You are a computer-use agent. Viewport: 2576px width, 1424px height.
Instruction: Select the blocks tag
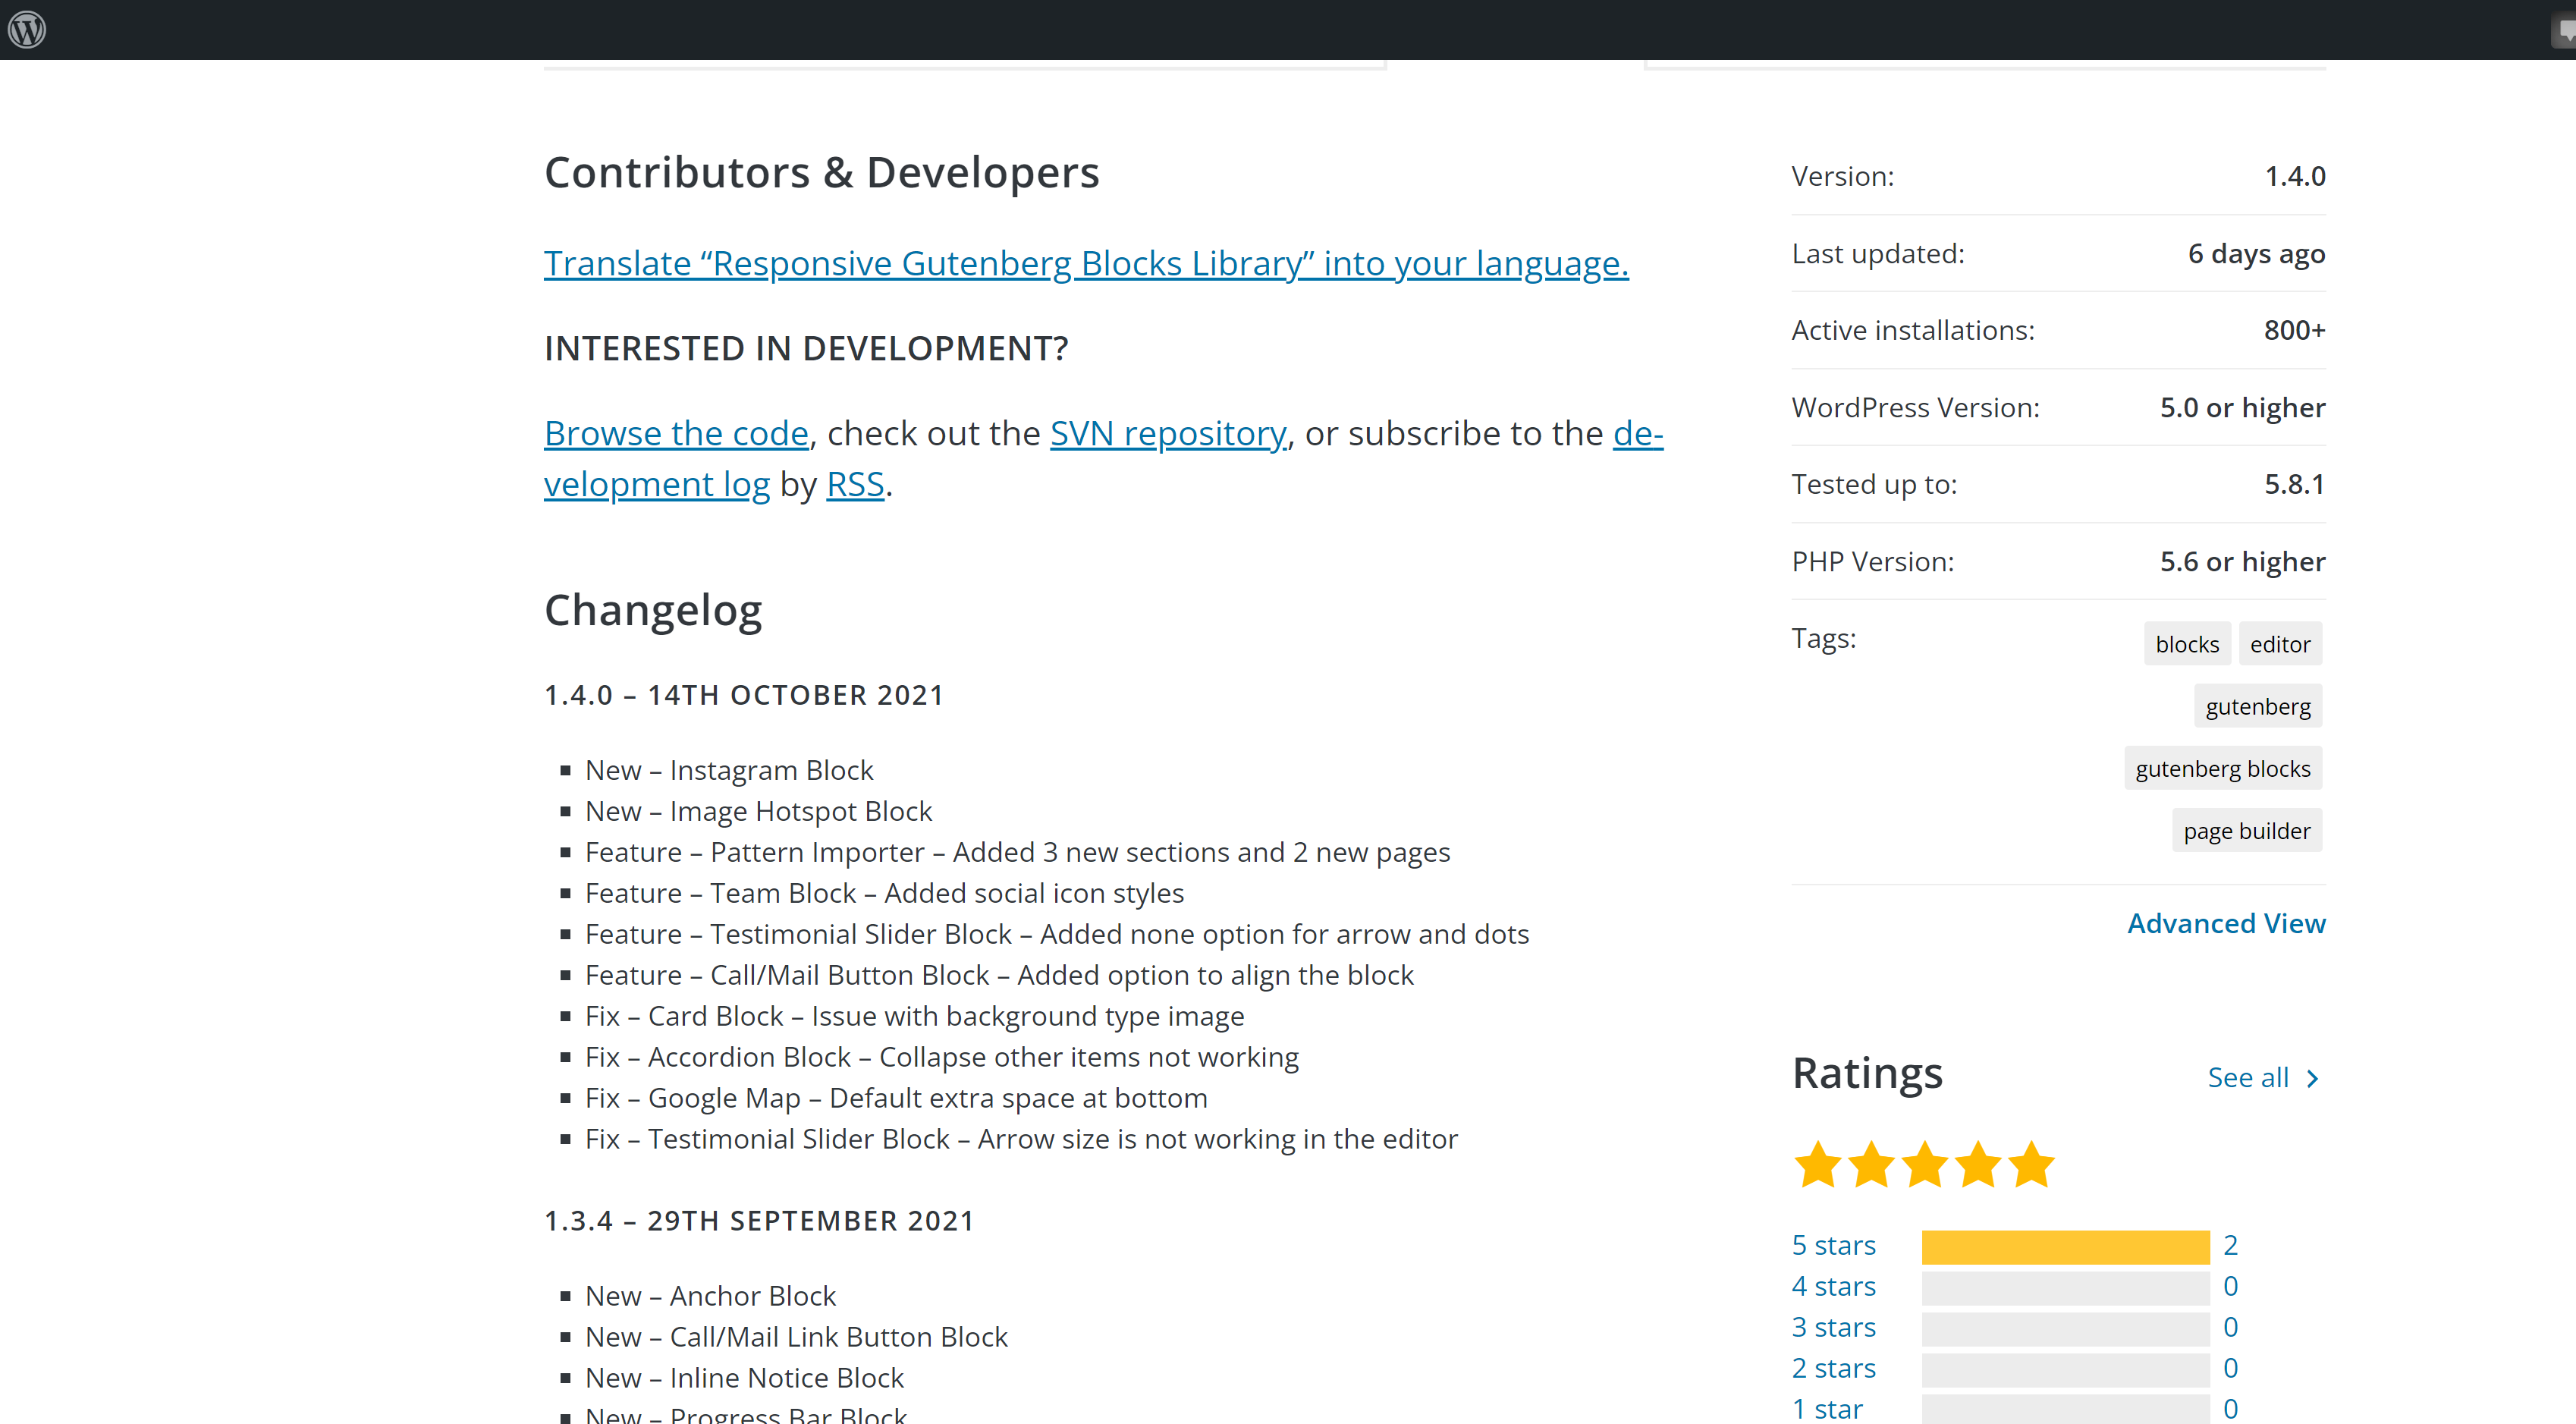tap(2187, 644)
